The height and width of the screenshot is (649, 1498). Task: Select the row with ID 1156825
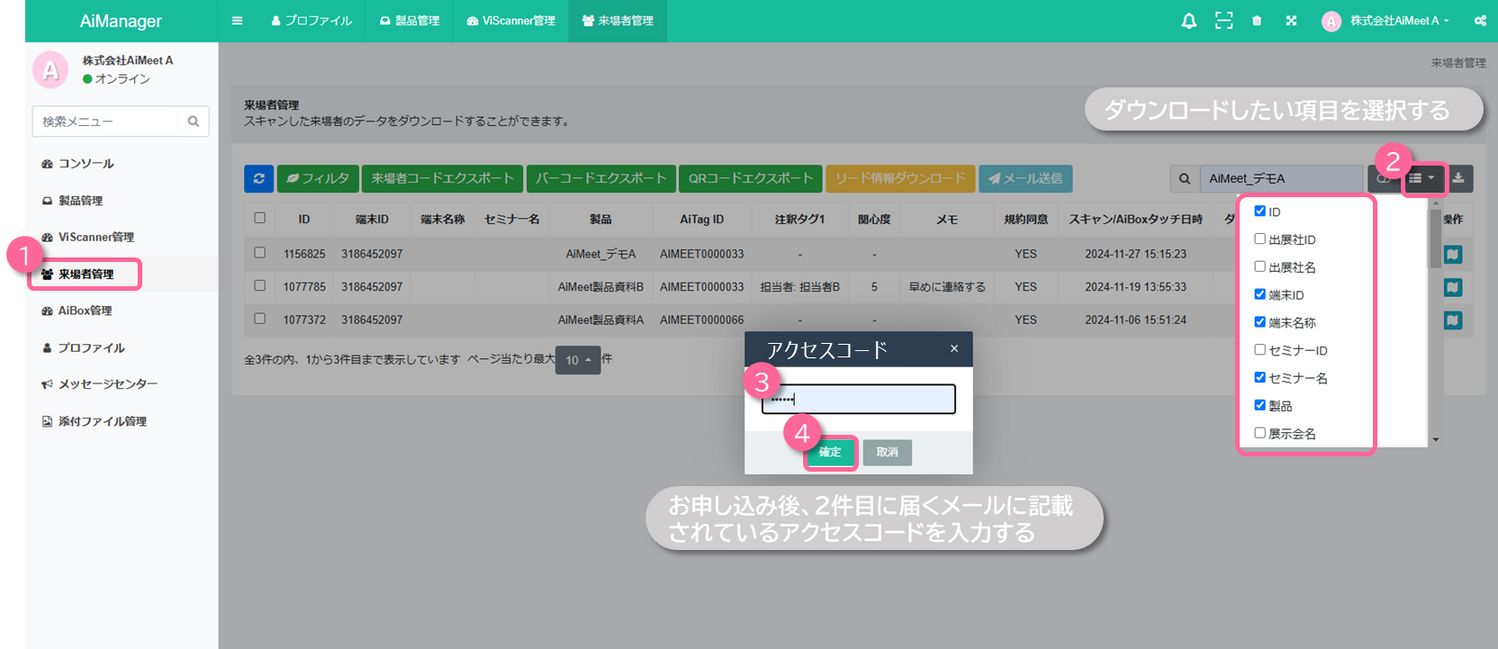[x=260, y=253]
